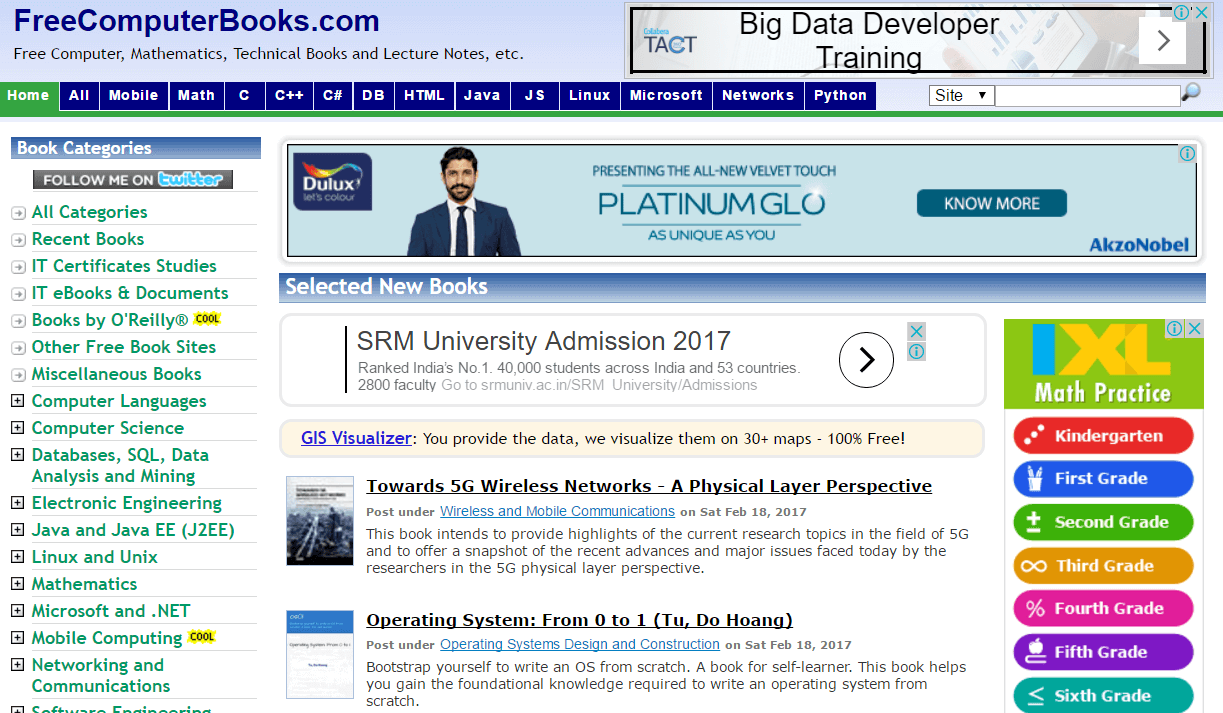
Task: Click arrow icon beside IT Certificates Studies
Action: (18, 267)
